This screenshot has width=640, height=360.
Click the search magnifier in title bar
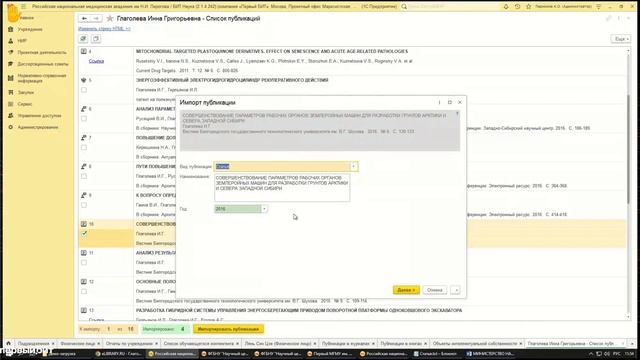[x=404, y=7]
